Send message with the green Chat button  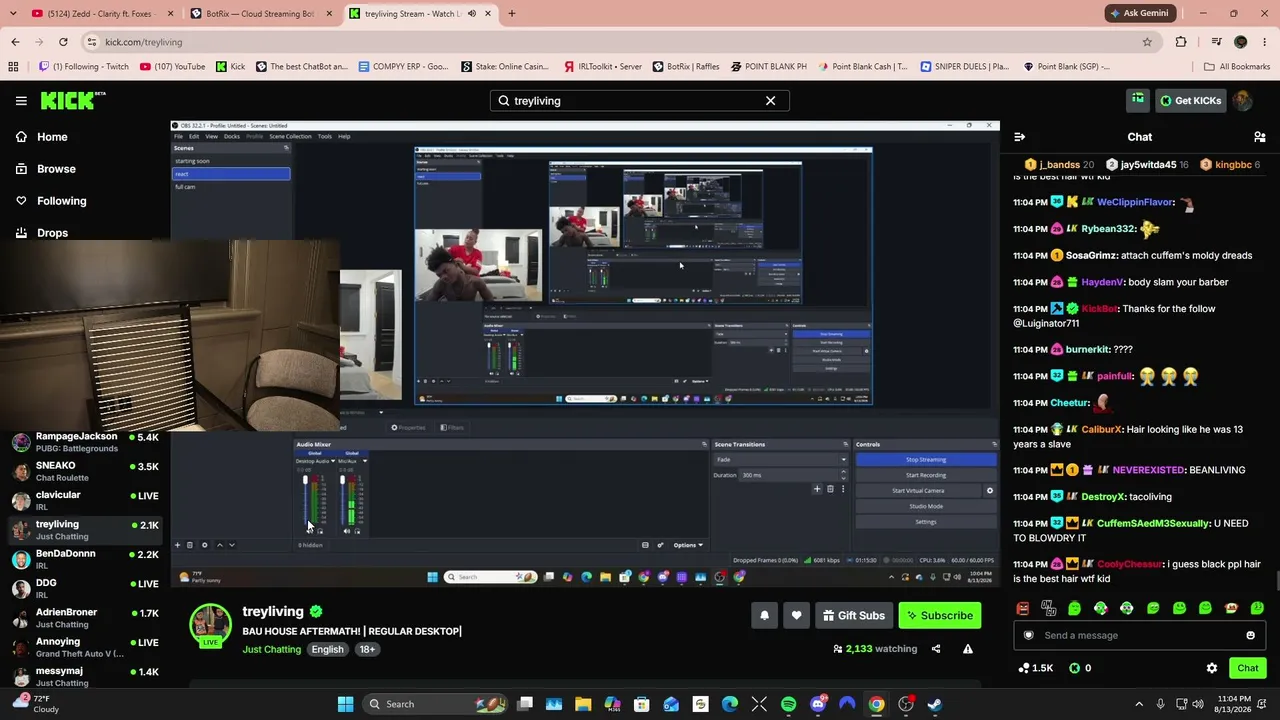coord(1247,668)
